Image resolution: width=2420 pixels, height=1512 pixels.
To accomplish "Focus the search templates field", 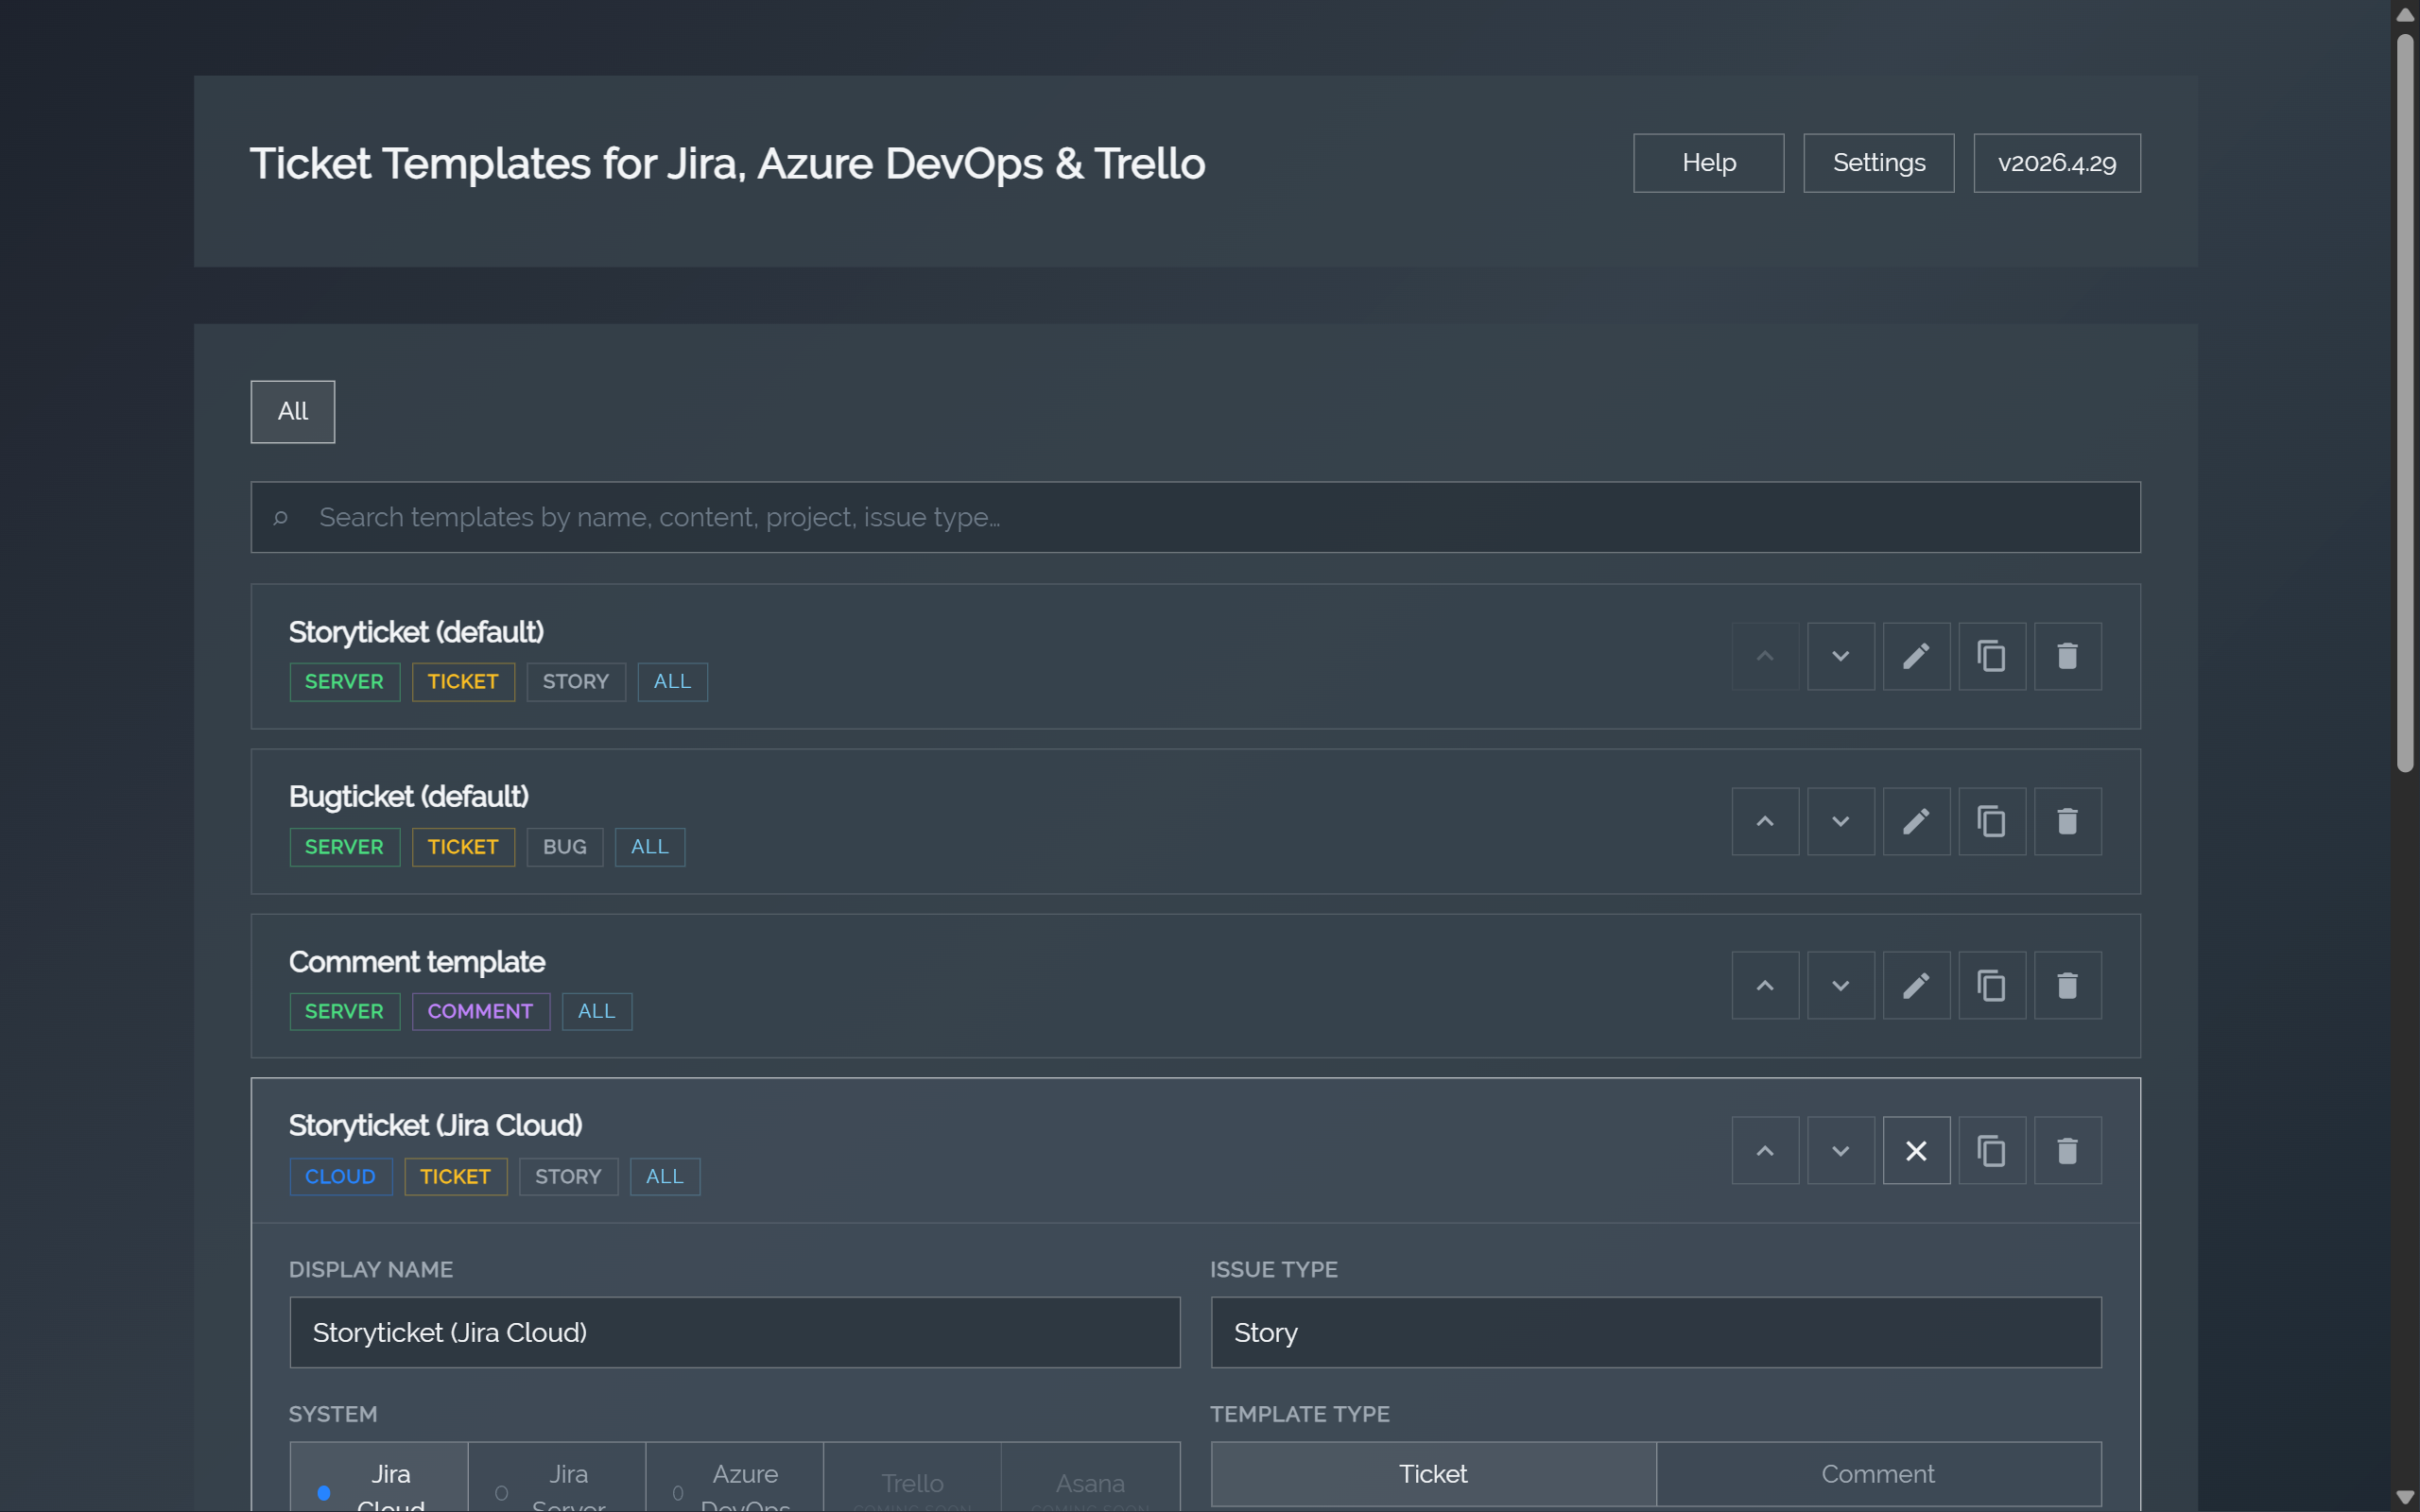I will point(1195,517).
